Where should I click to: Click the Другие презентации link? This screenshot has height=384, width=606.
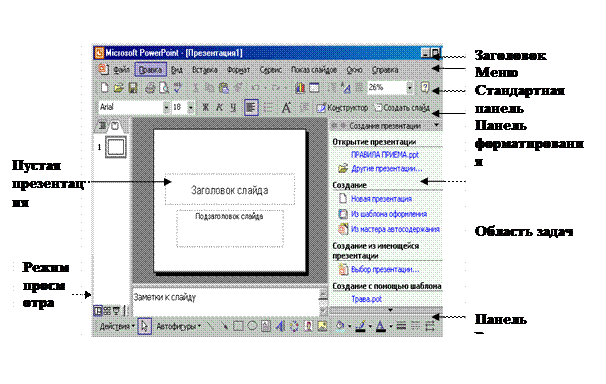(386, 168)
